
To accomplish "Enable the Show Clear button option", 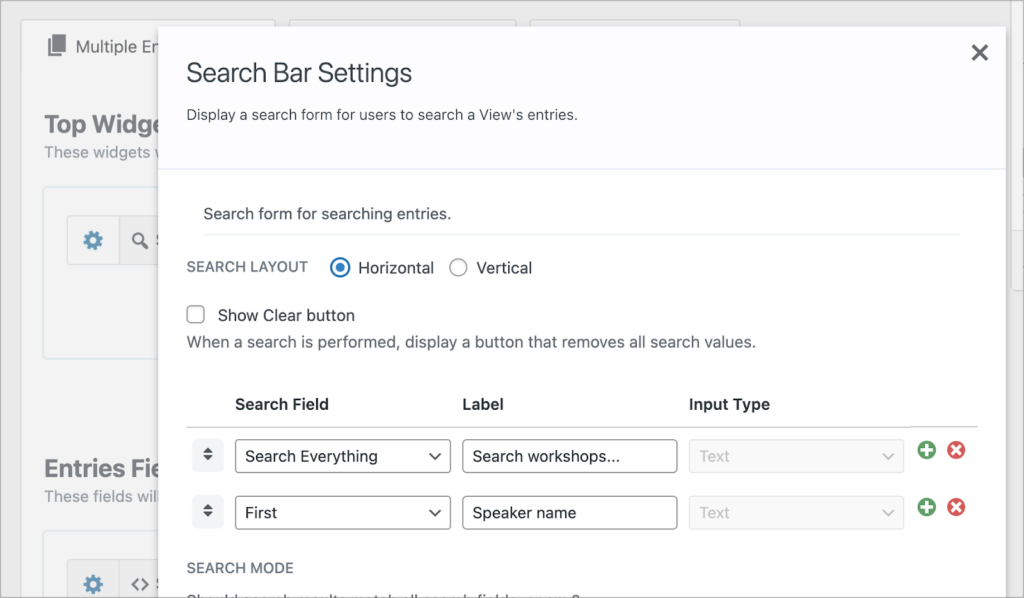I will 196,314.
